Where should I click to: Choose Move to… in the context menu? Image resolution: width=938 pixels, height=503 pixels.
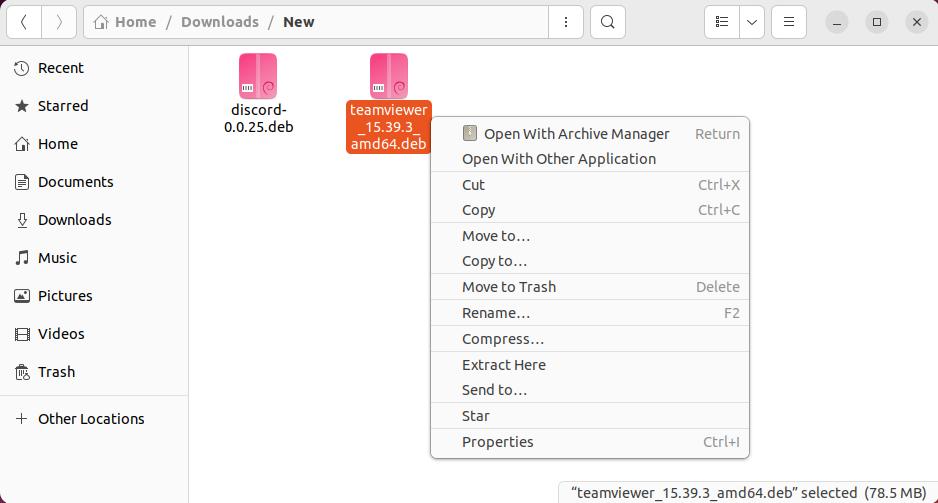tap(590, 236)
